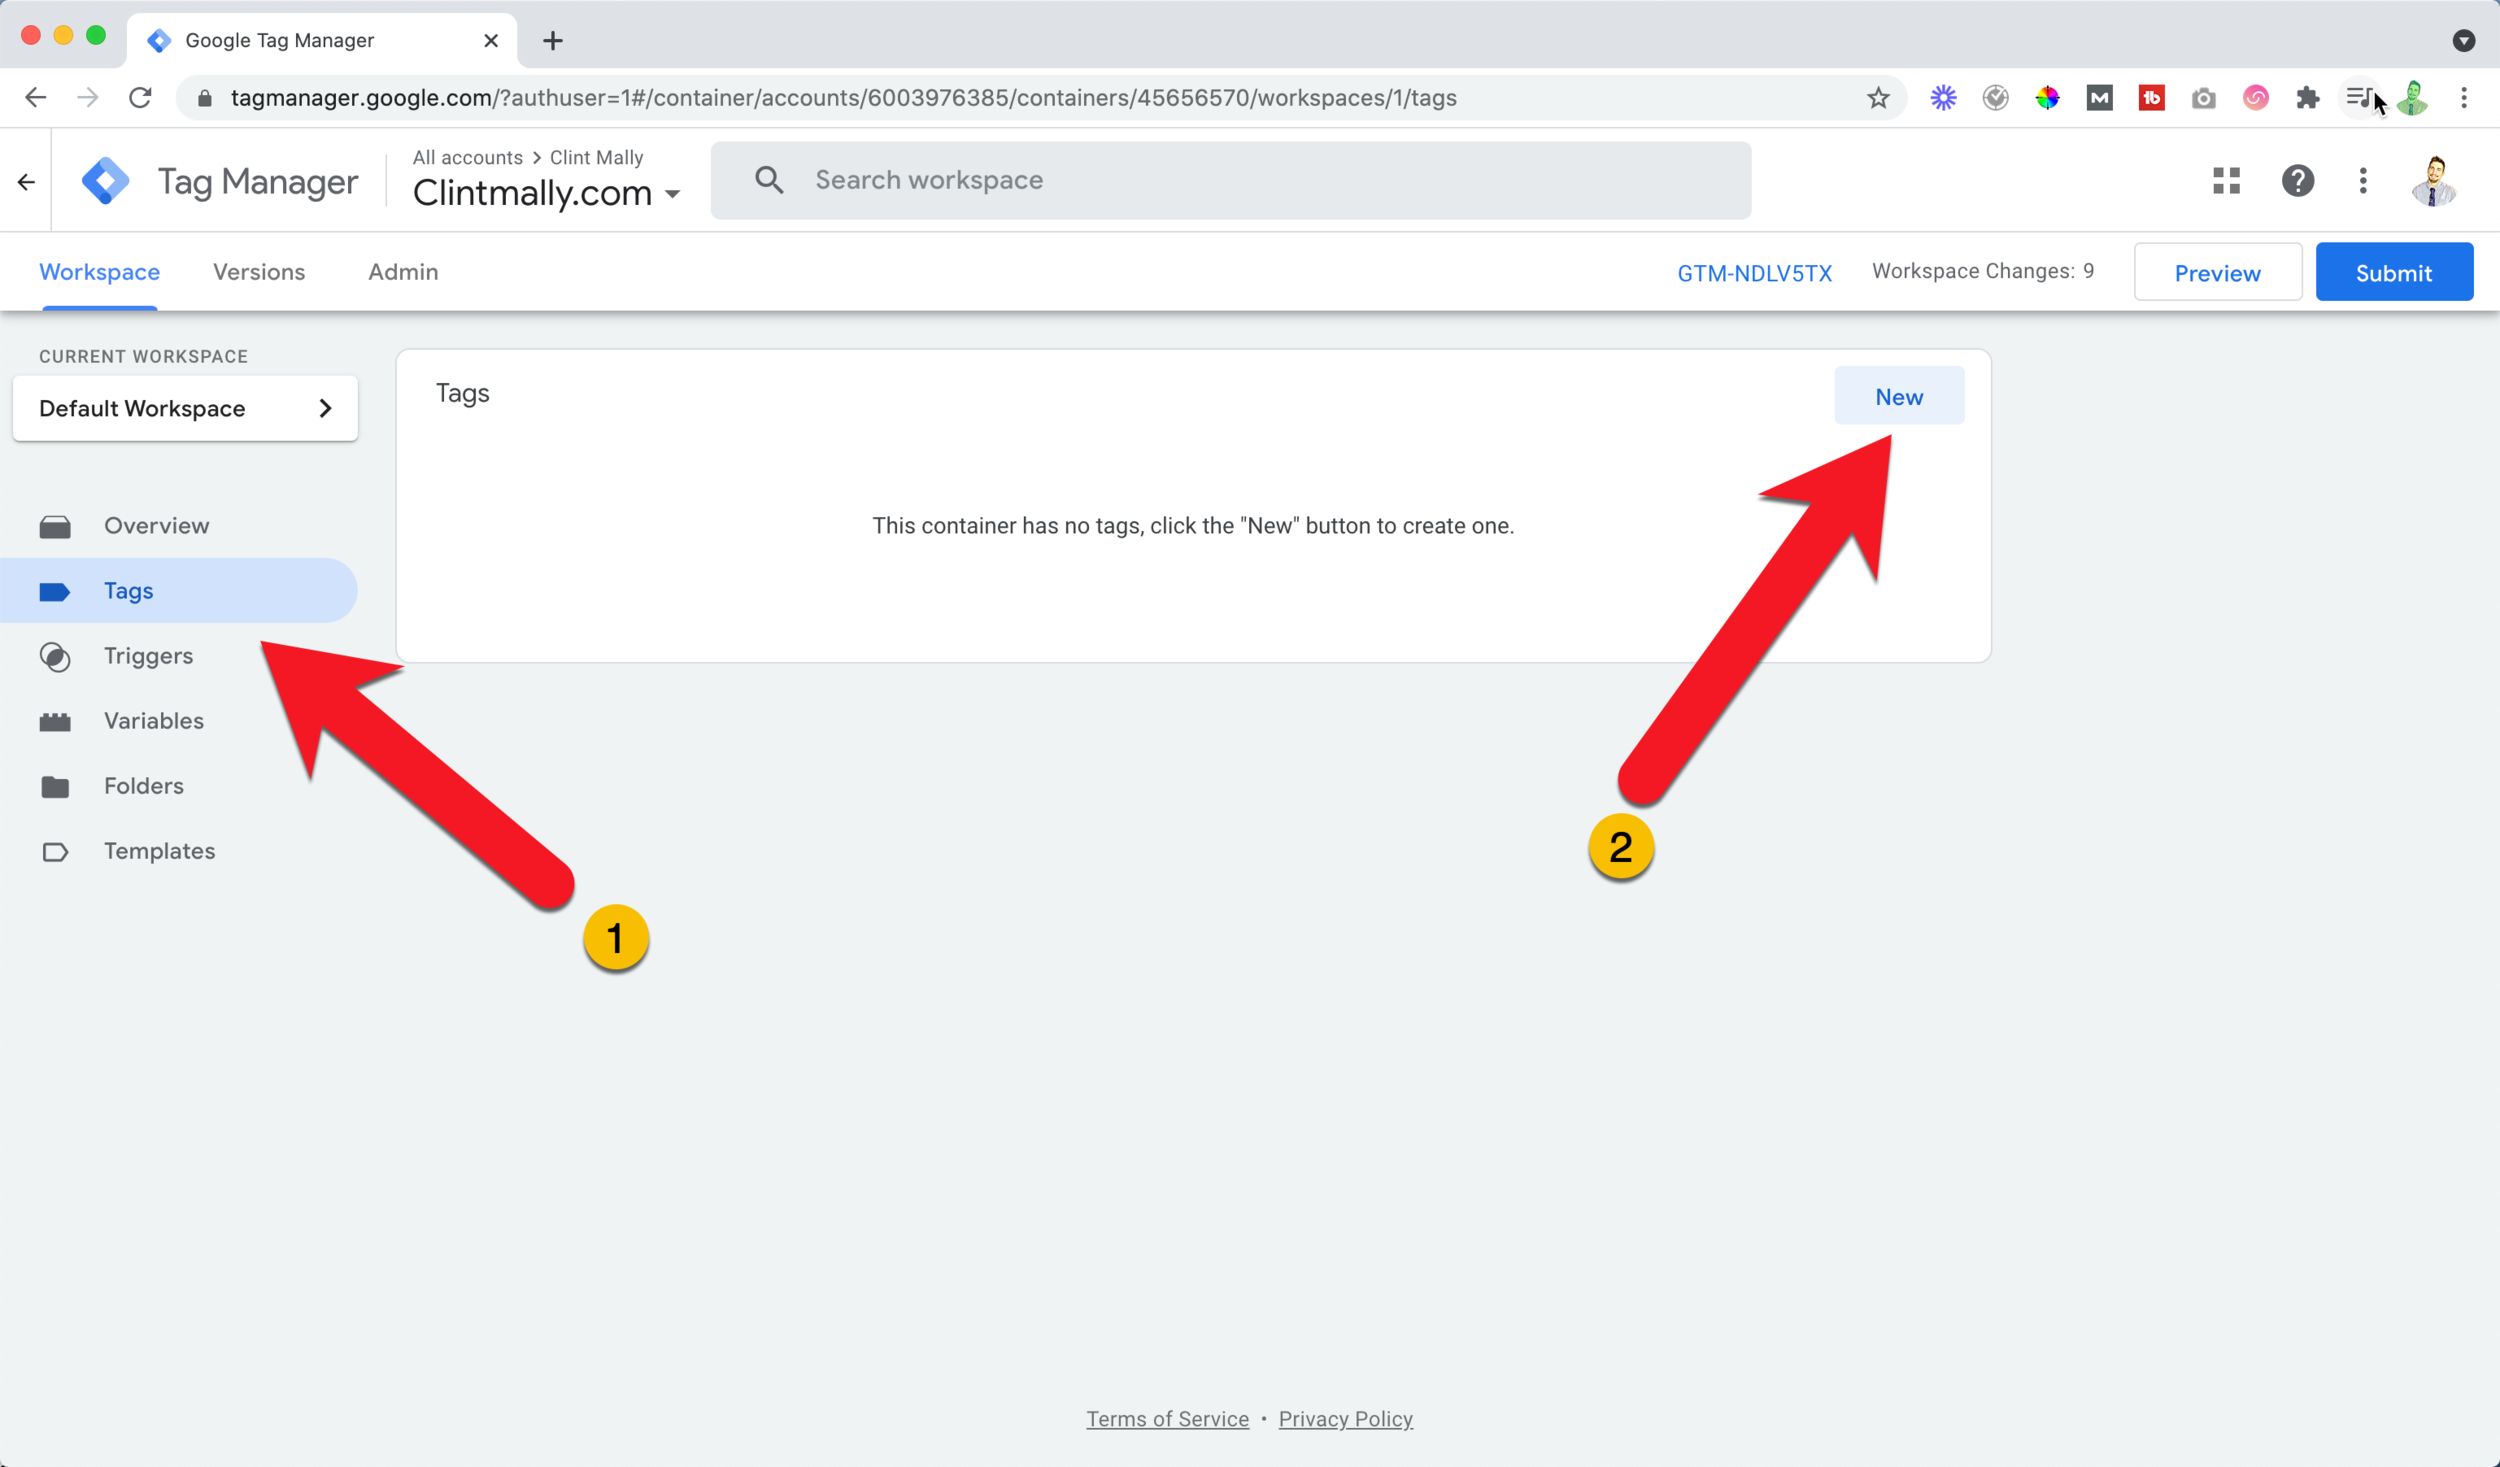This screenshot has height=1467, width=2500.
Task: Focus the Search workspace field
Action: tap(1231, 180)
